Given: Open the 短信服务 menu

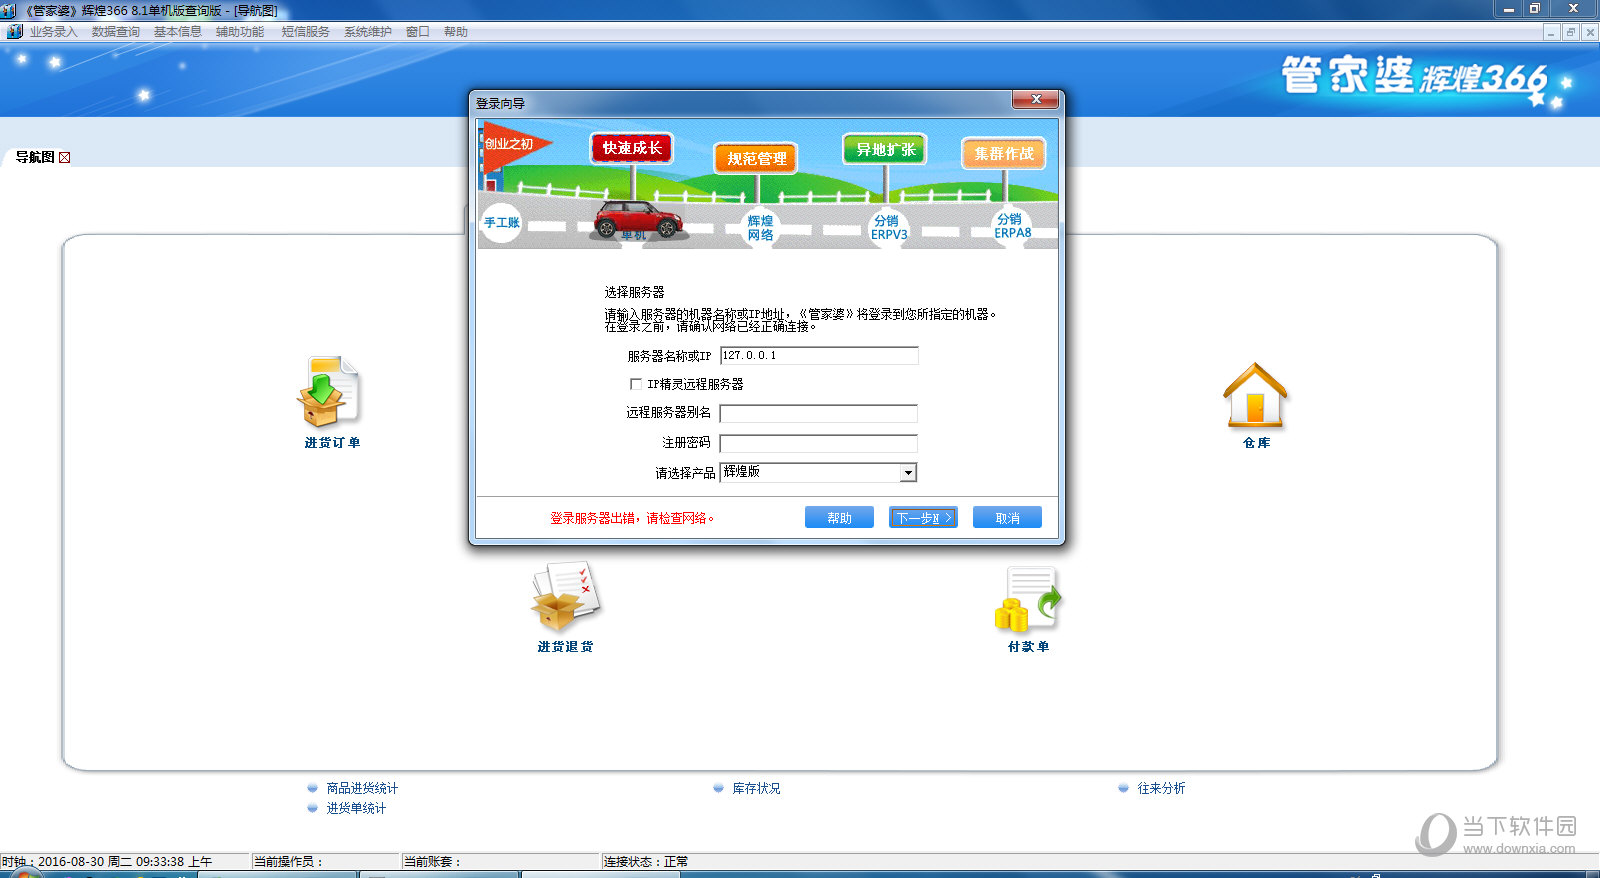Looking at the screenshot, I should 305,32.
